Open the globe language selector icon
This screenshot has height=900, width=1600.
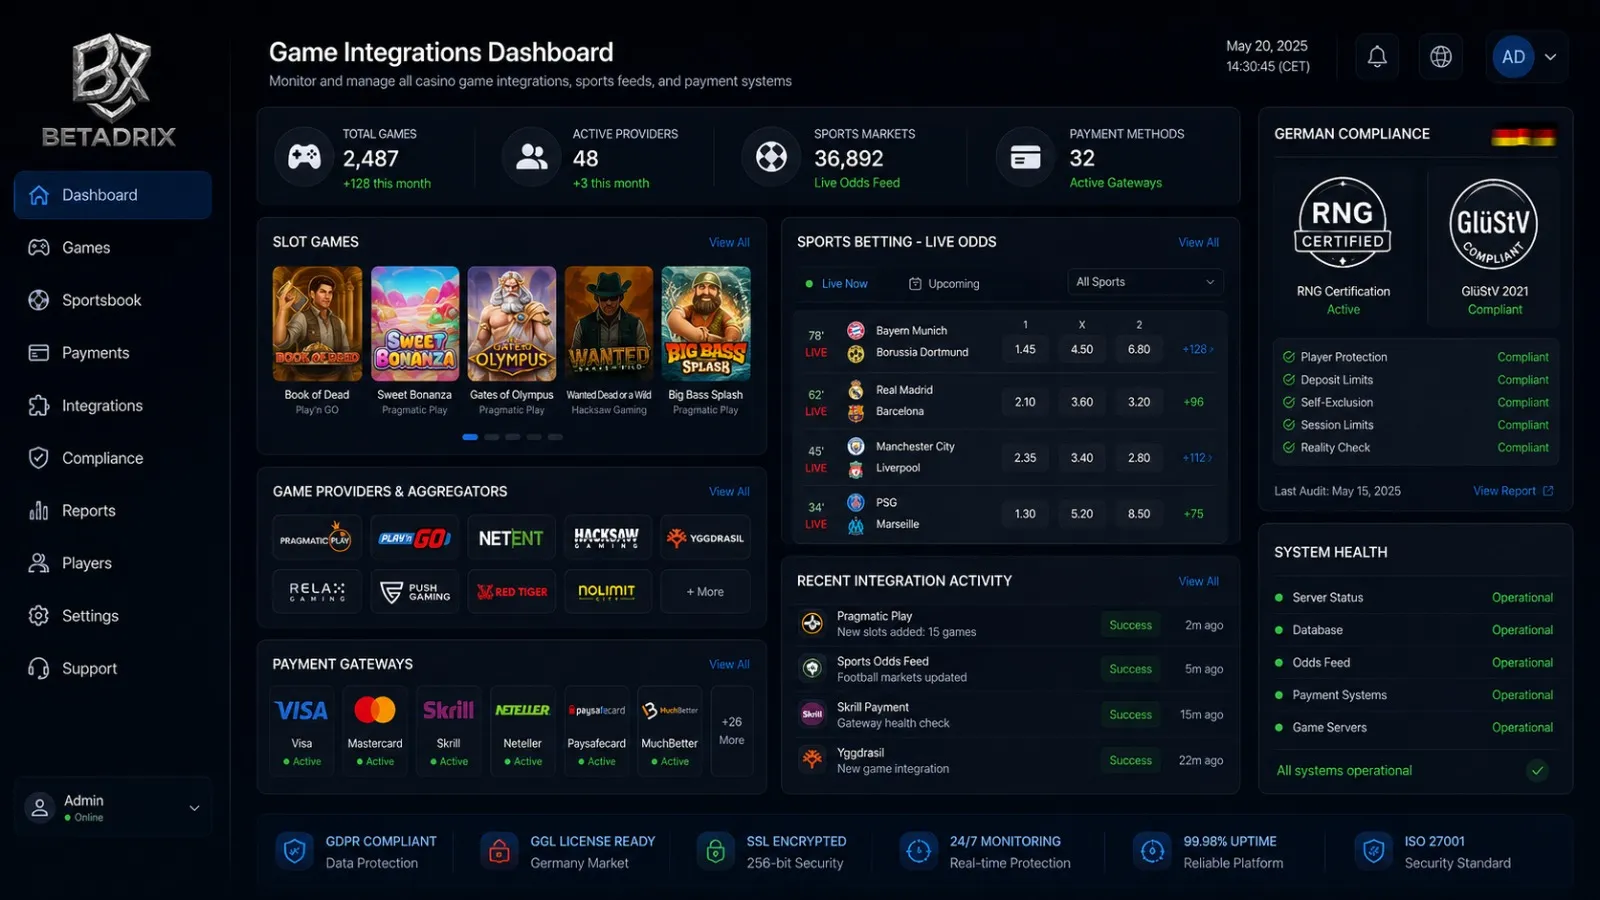1441,57
